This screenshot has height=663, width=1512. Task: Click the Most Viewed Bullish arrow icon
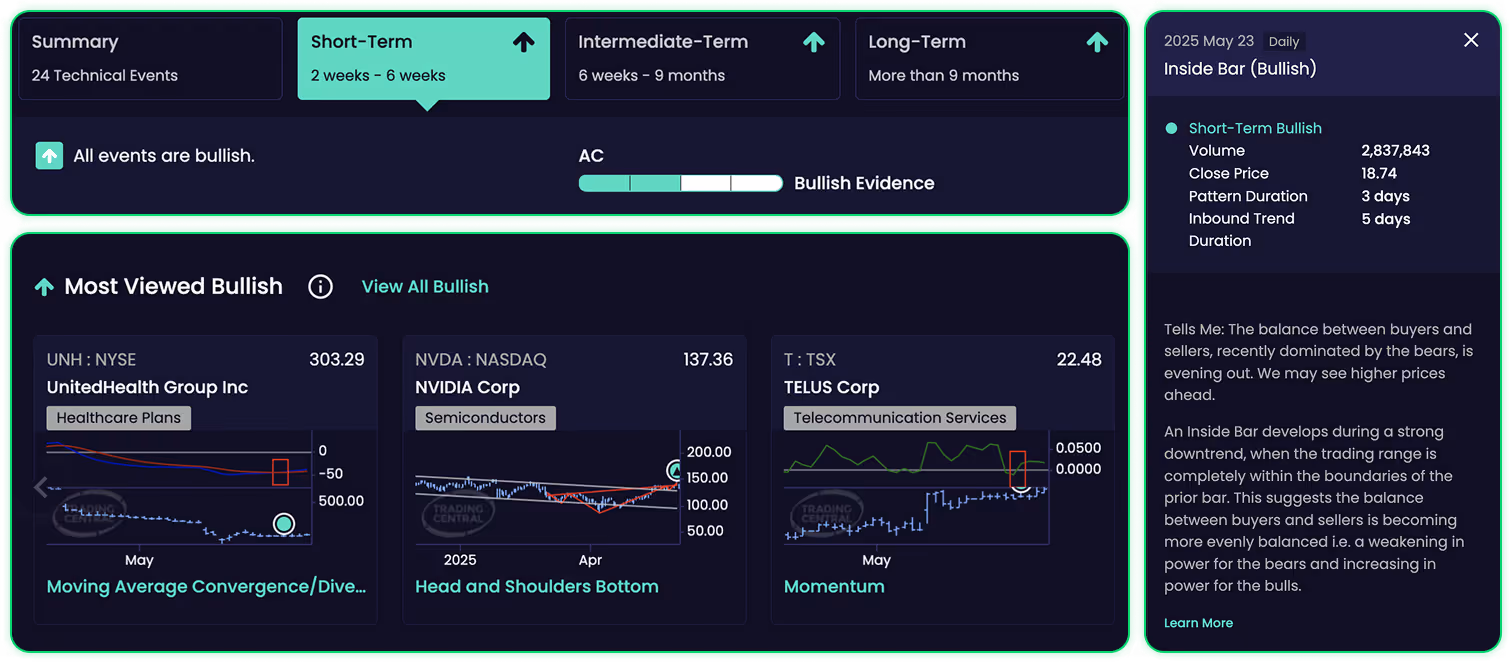coord(44,287)
